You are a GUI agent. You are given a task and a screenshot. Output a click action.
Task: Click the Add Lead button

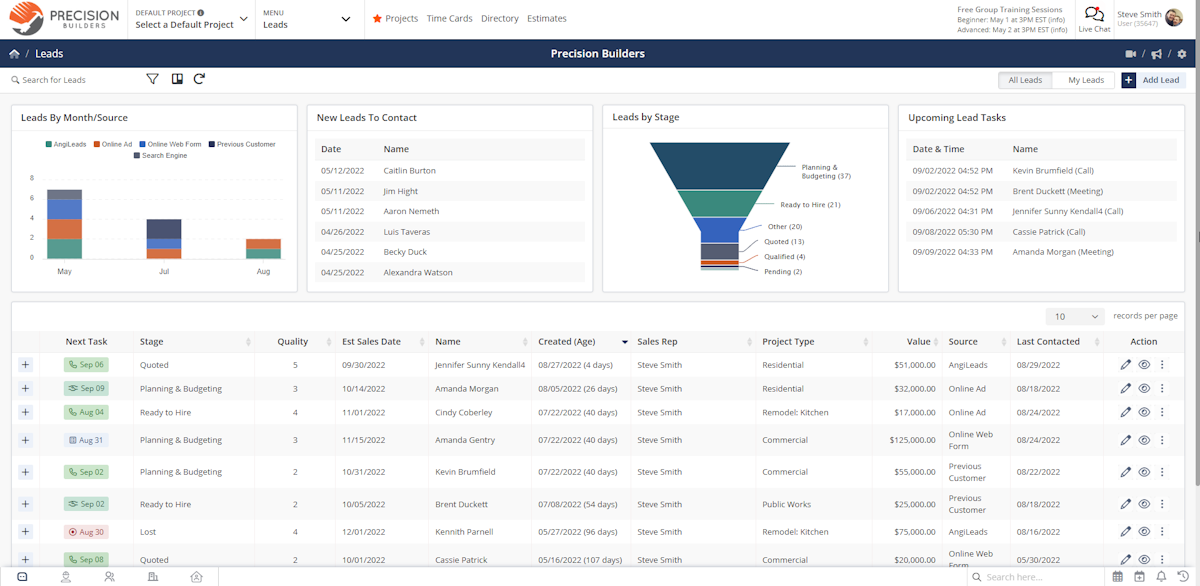pyautogui.click(x=1153, y=80)
